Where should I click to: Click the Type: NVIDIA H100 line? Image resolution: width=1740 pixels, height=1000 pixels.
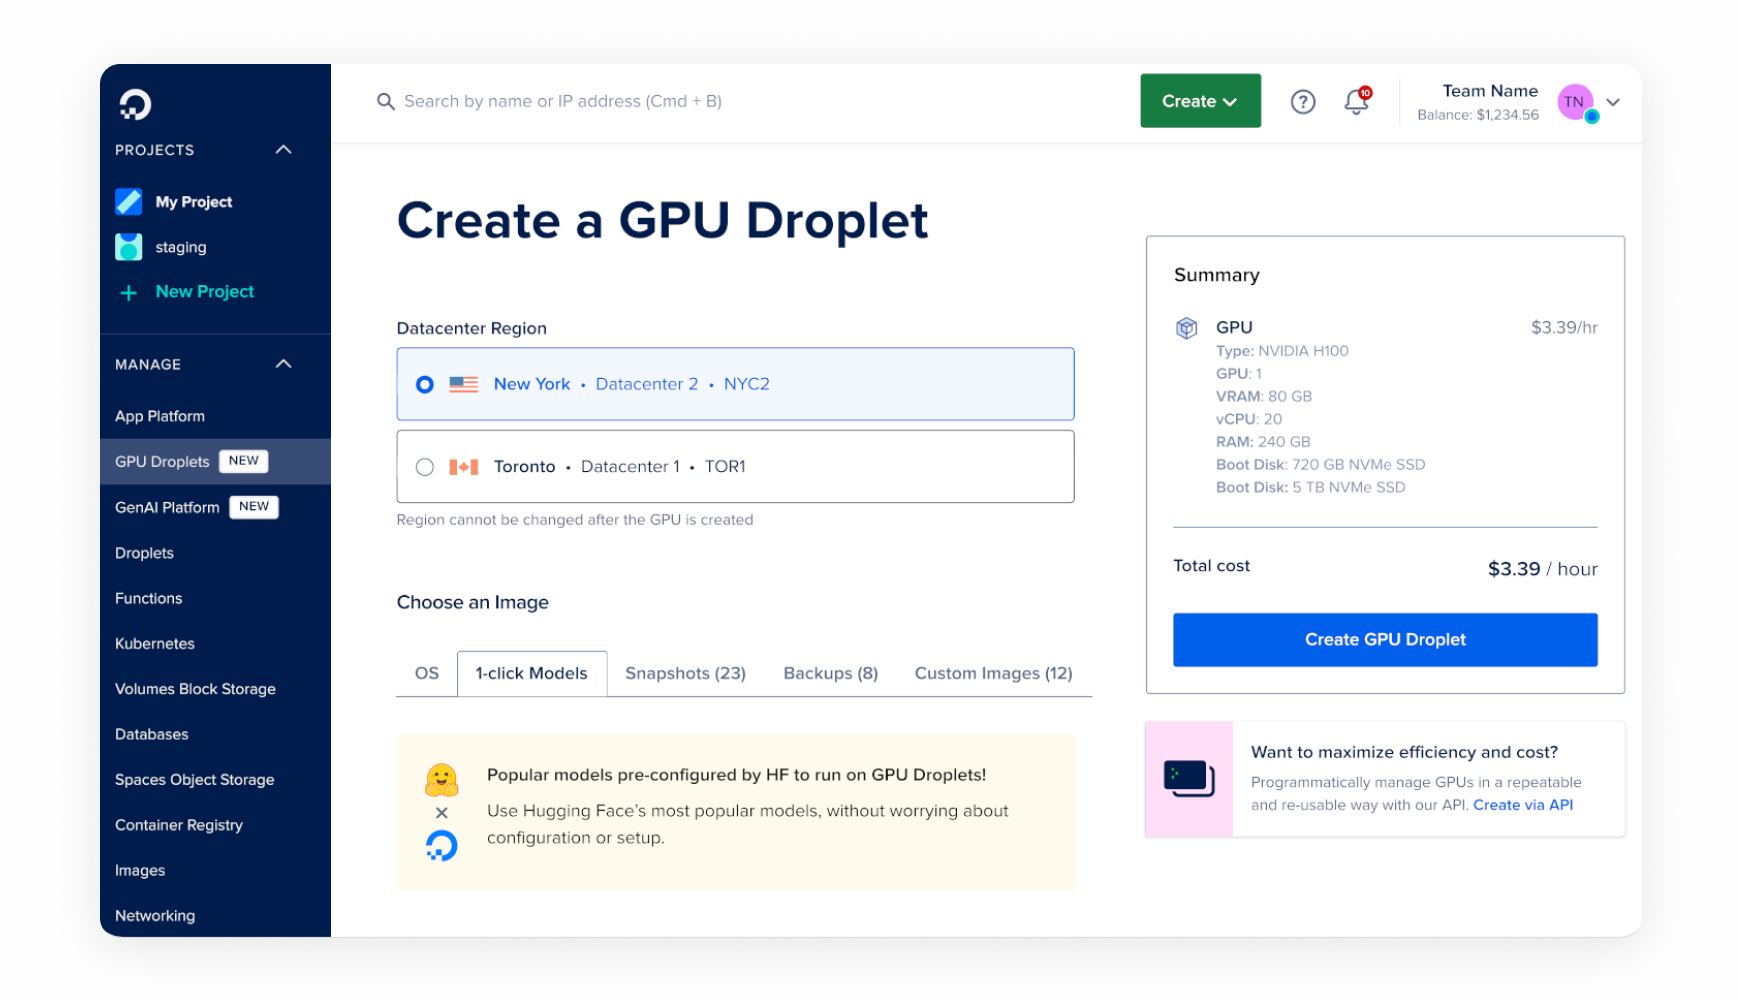click(x=1282, y=351)
